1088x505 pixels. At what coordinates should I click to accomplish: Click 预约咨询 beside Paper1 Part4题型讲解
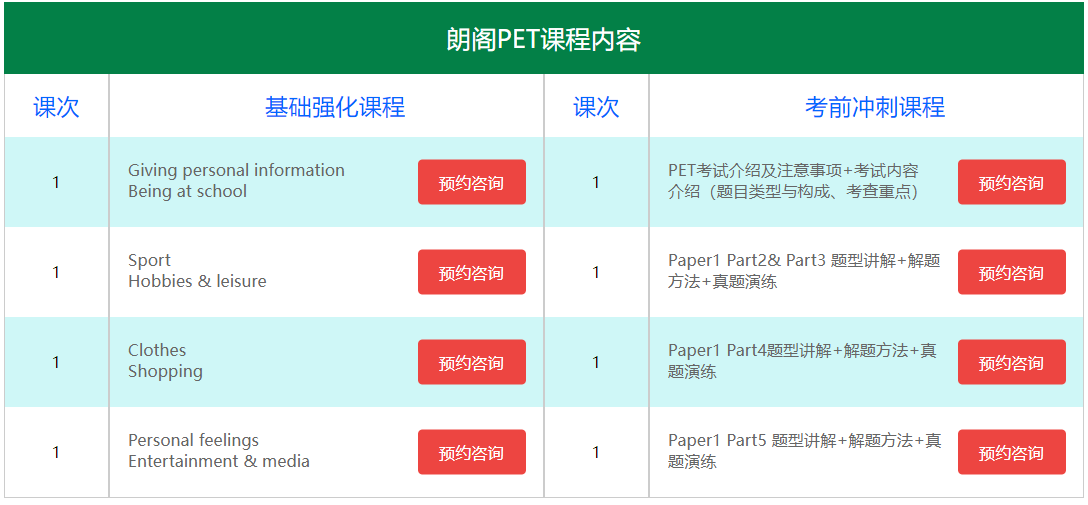click(1011, 363)
